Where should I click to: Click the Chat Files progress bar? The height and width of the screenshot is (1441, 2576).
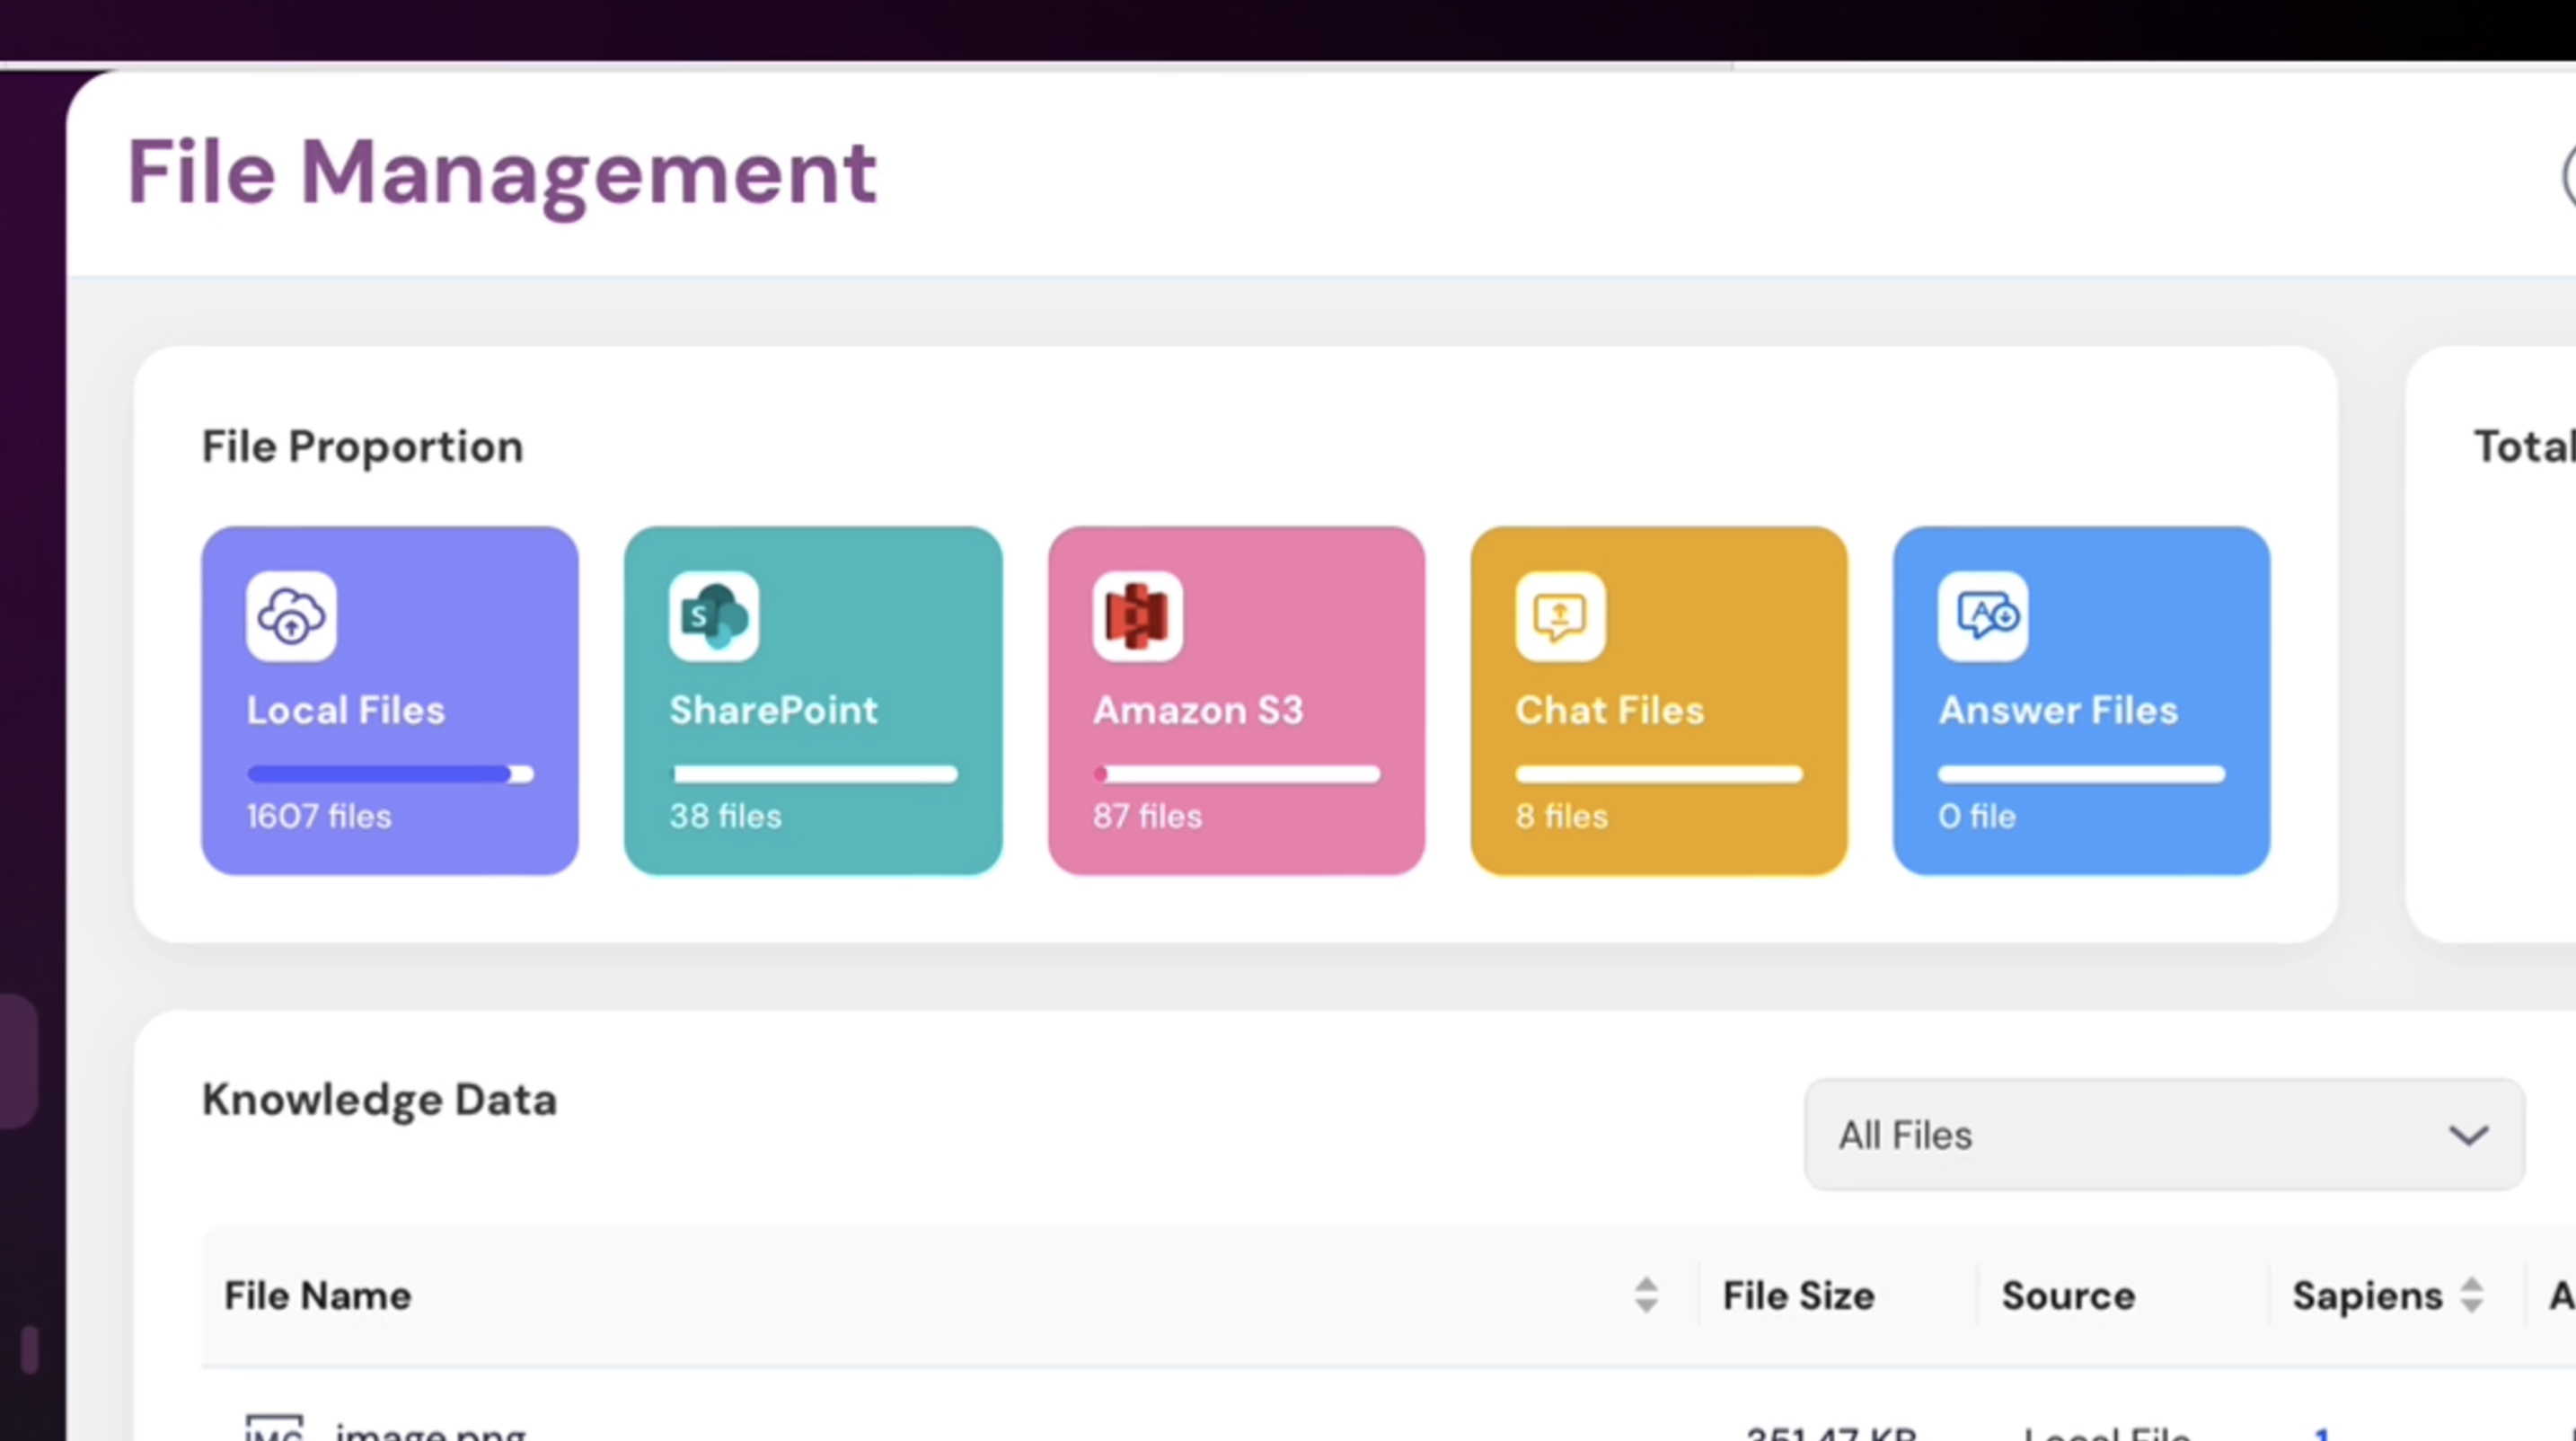click(x=1659, y=774)
